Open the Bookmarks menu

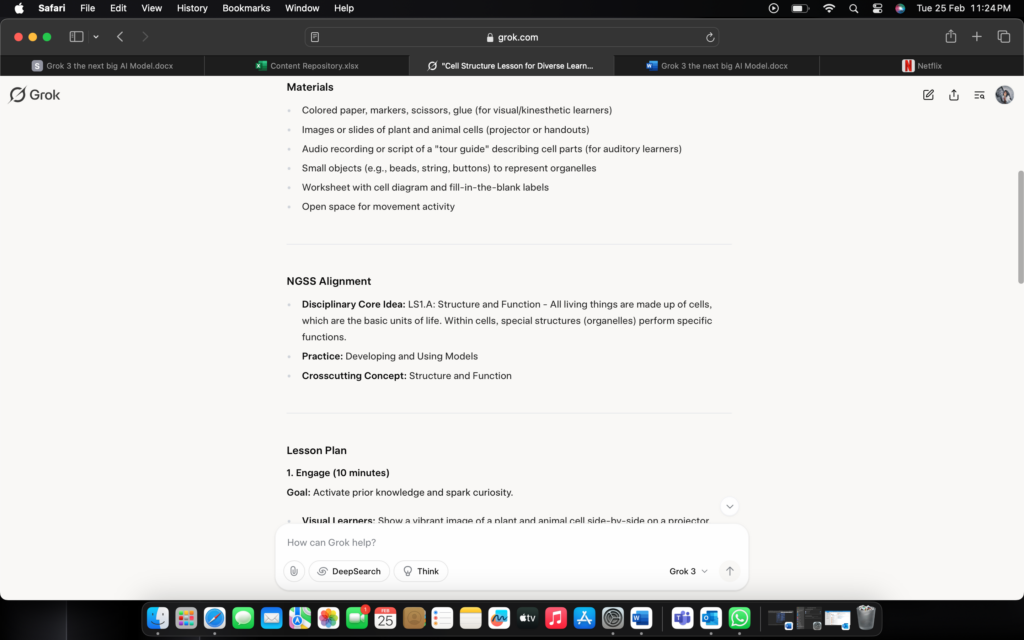click(x=246, y=8)
